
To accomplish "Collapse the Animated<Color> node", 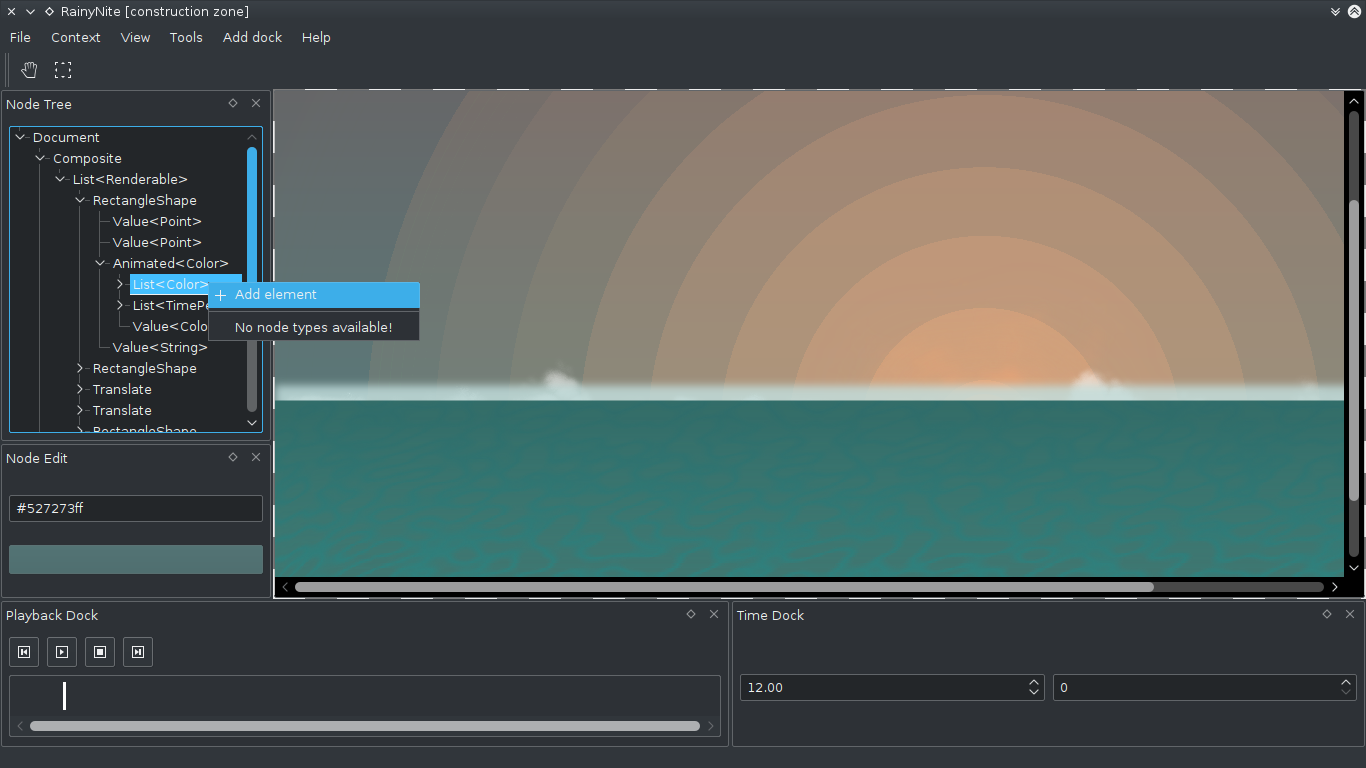I will [x=99, y=263].
